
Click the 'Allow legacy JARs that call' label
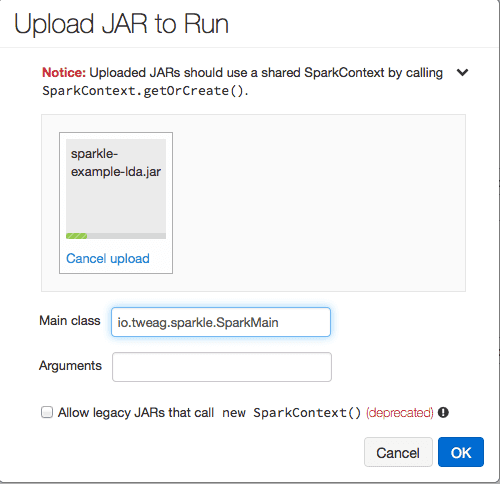pyautogui.click(x=136, y=413)
